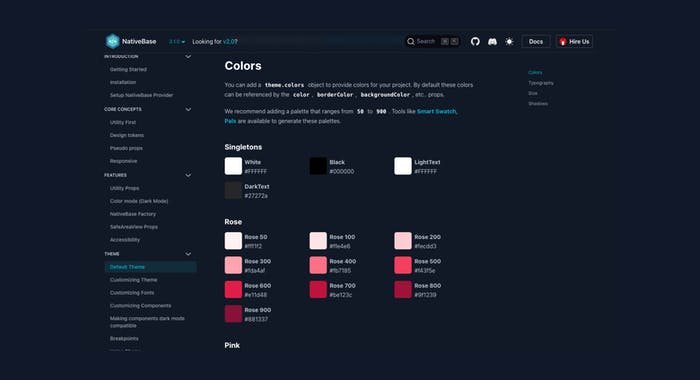Click the White #FFFFFF swatch

coord(233,166)
